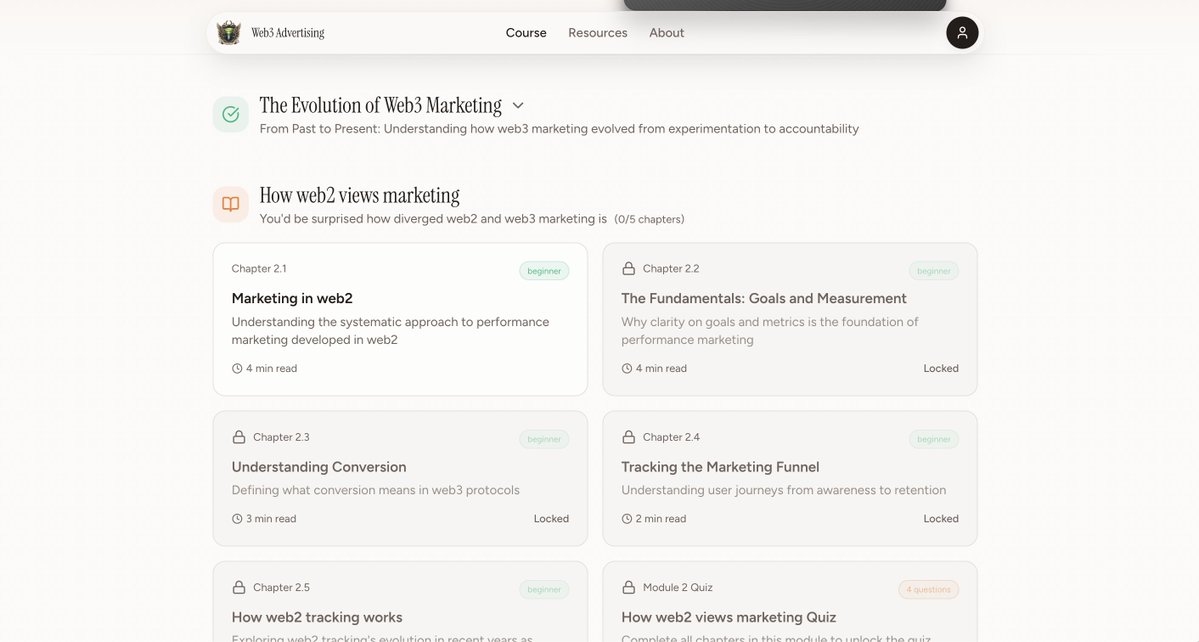Click the beginner badge on Chapter 2.1
The width and height of the screenshot is (1199, 642).
click(544, 271)
